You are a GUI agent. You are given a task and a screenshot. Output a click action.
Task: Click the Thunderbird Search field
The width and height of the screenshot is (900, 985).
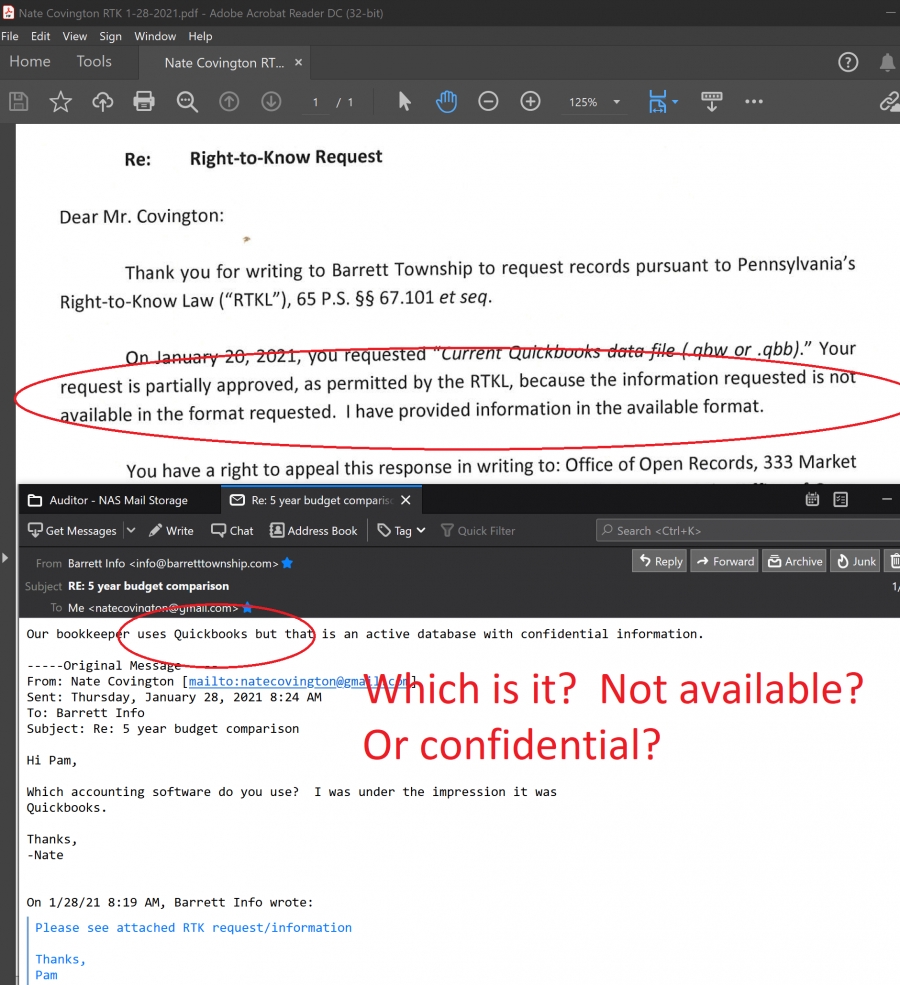[x=748, y=531]
